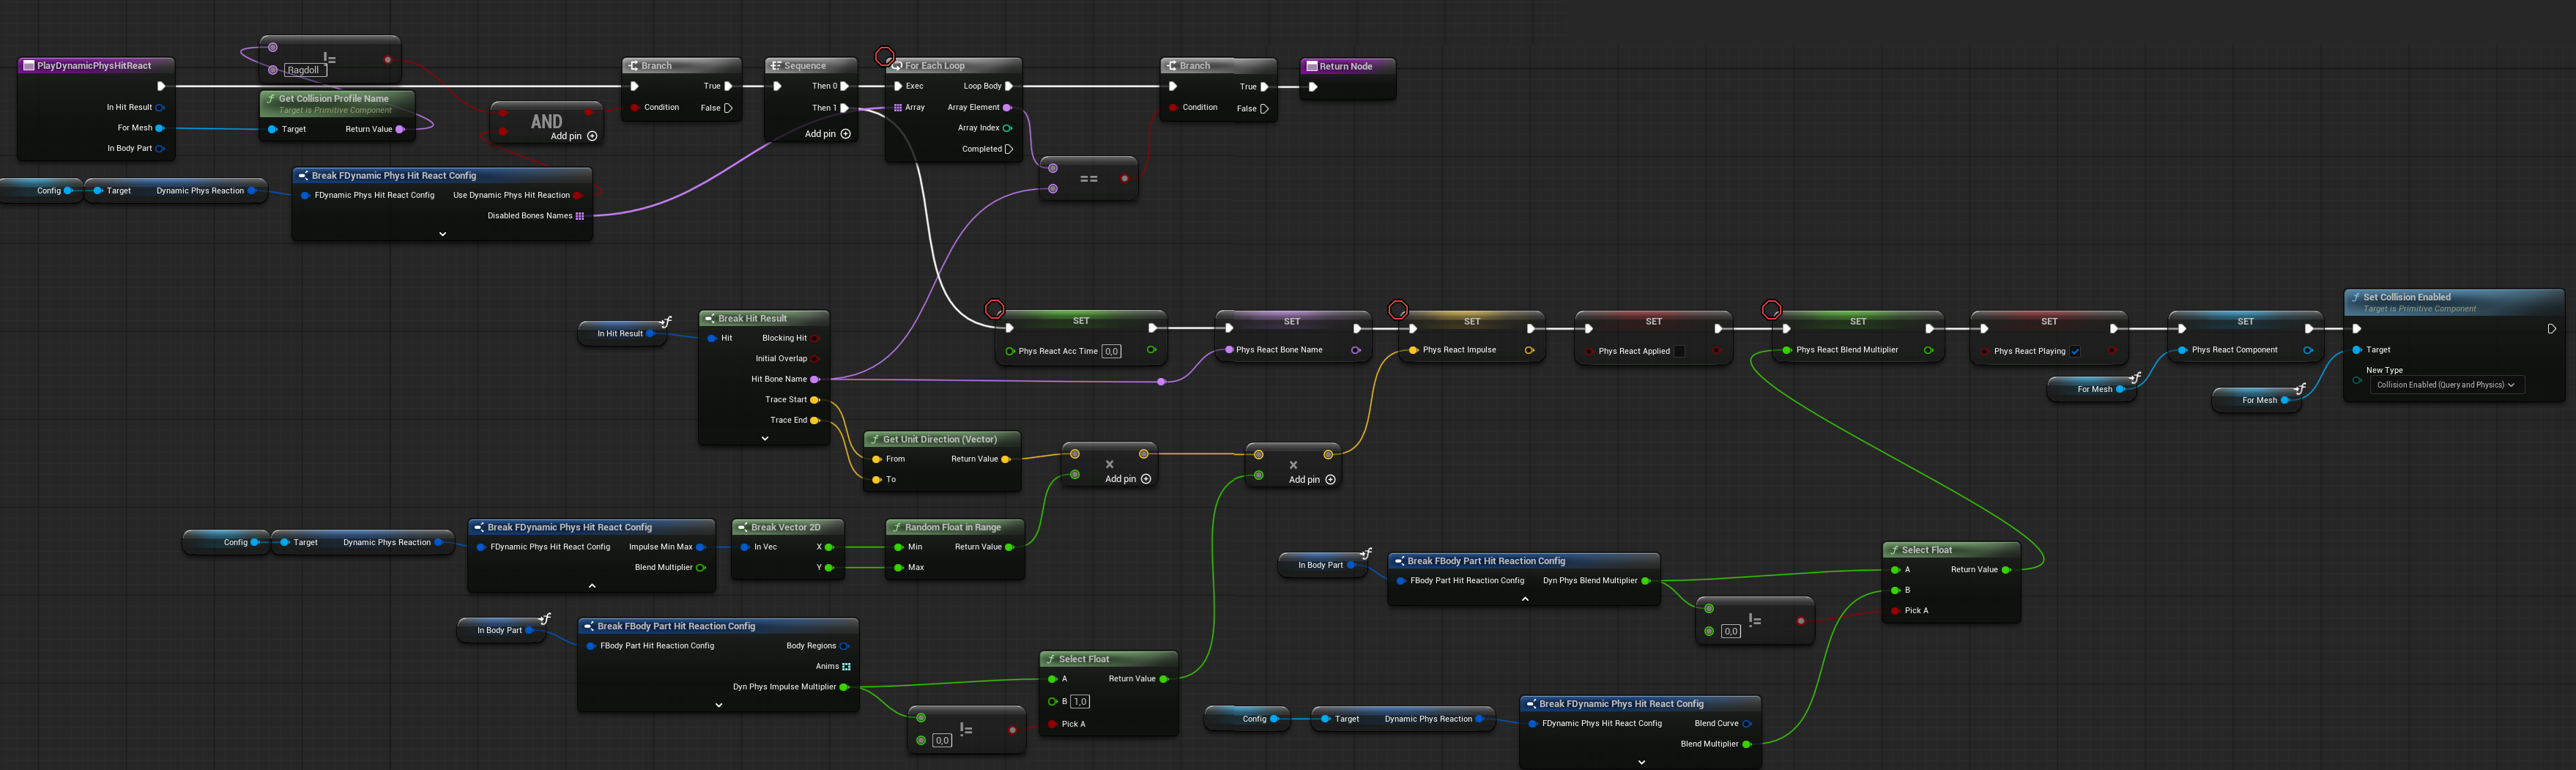Add a pin to the AND node

[x=591, y=136]
